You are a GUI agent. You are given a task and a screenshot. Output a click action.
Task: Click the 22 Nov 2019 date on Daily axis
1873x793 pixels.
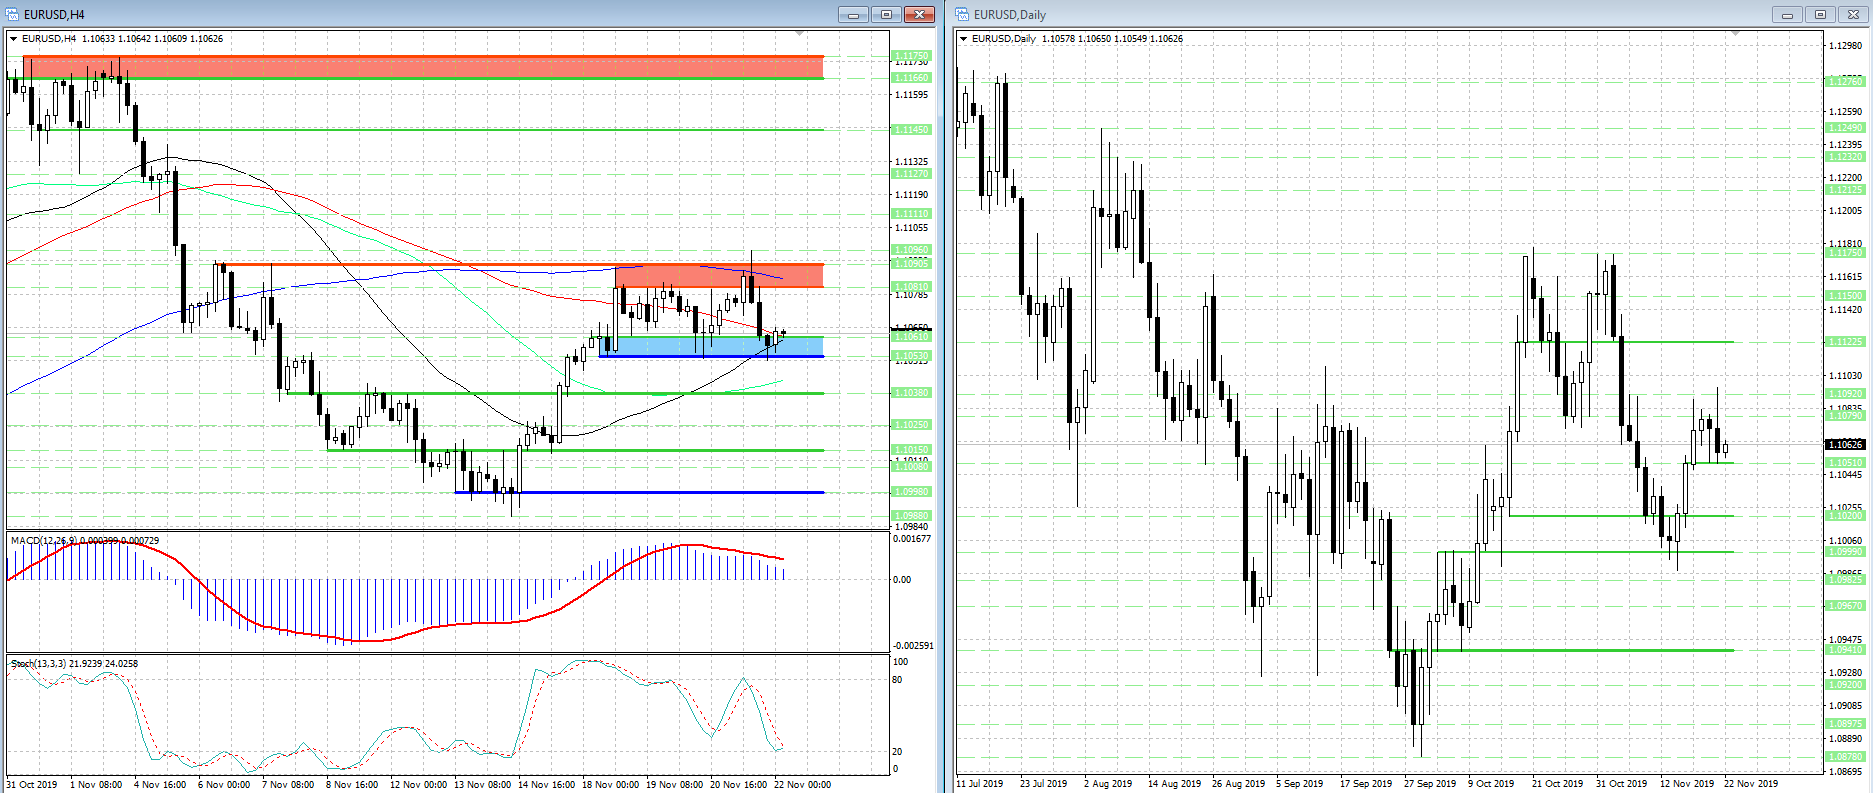[1750, 784]
